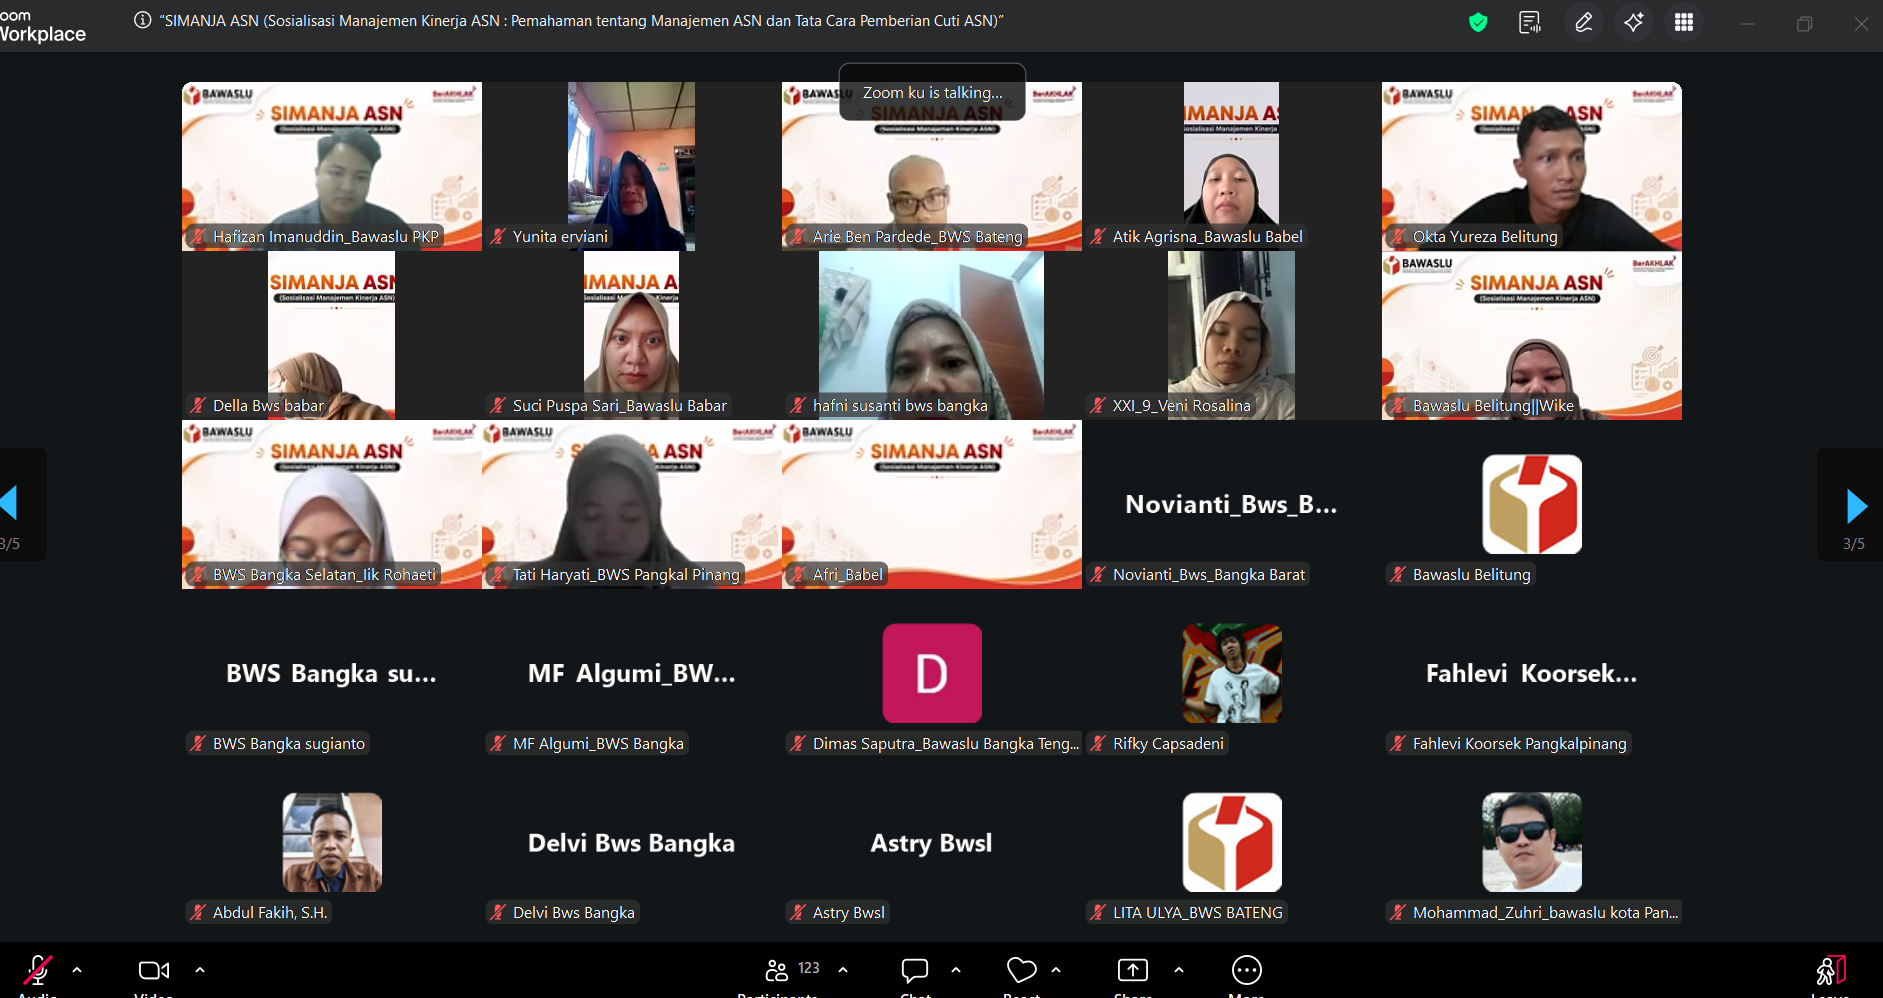Change layout using the grid view icon
The image size is (1883, 998).
coord(1684,22)
